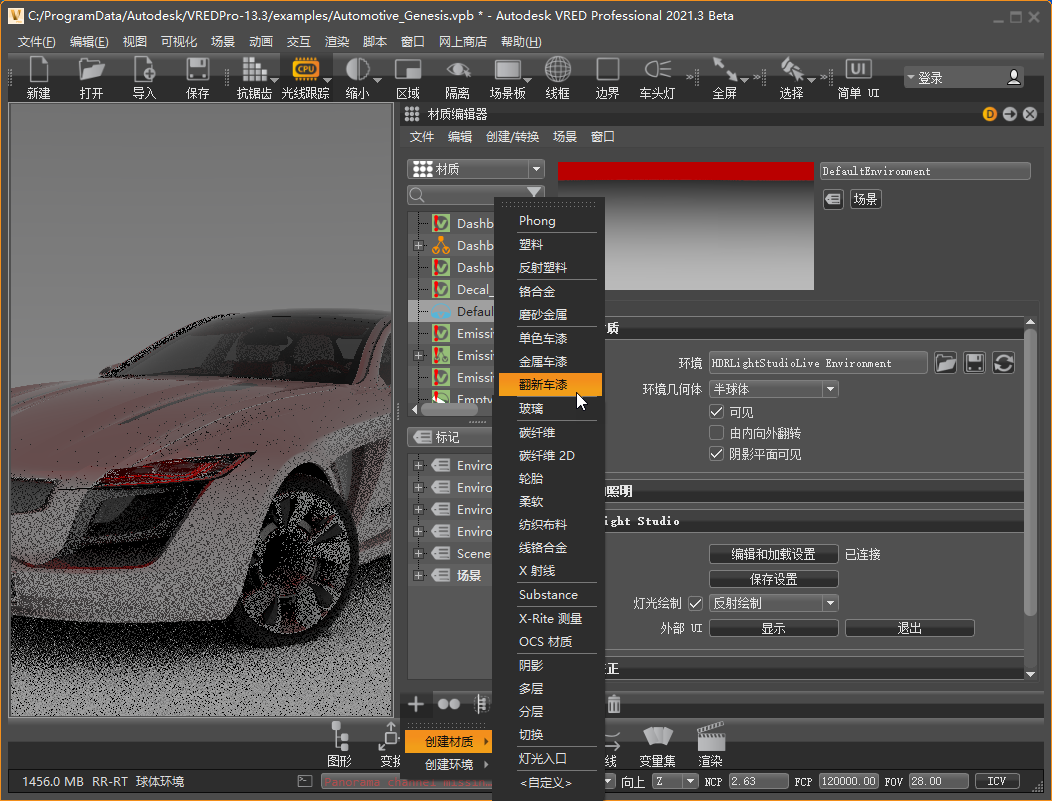This screenshot has width=1052, height=801.
Task: Click the 保存设置 button
Action: (773, 579)
